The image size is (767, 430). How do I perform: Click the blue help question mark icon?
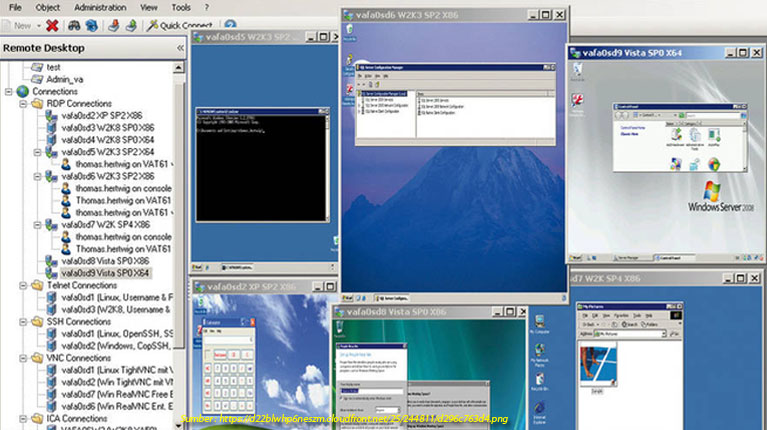coord(230,25)
